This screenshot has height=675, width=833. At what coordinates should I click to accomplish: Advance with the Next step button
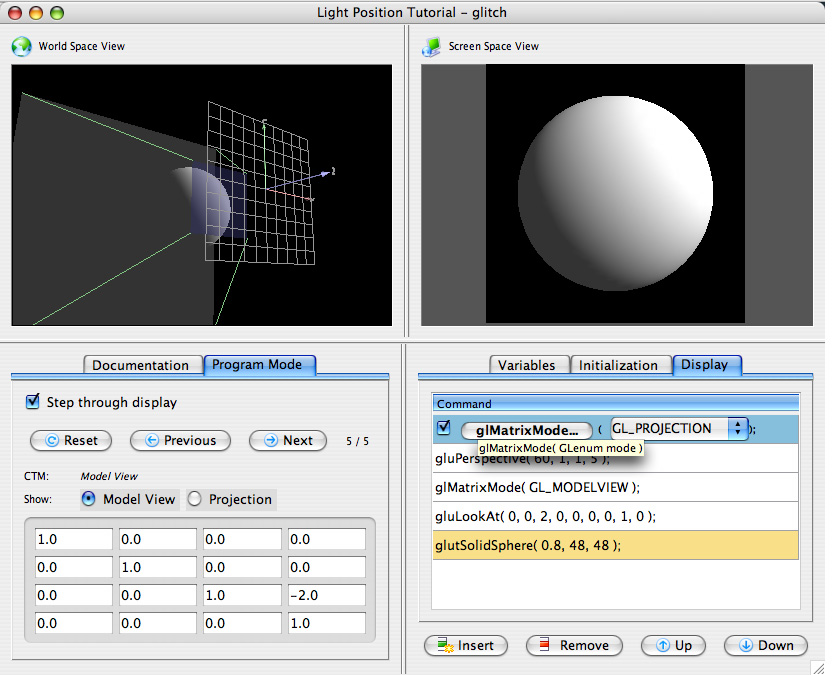tap(288, 440)
